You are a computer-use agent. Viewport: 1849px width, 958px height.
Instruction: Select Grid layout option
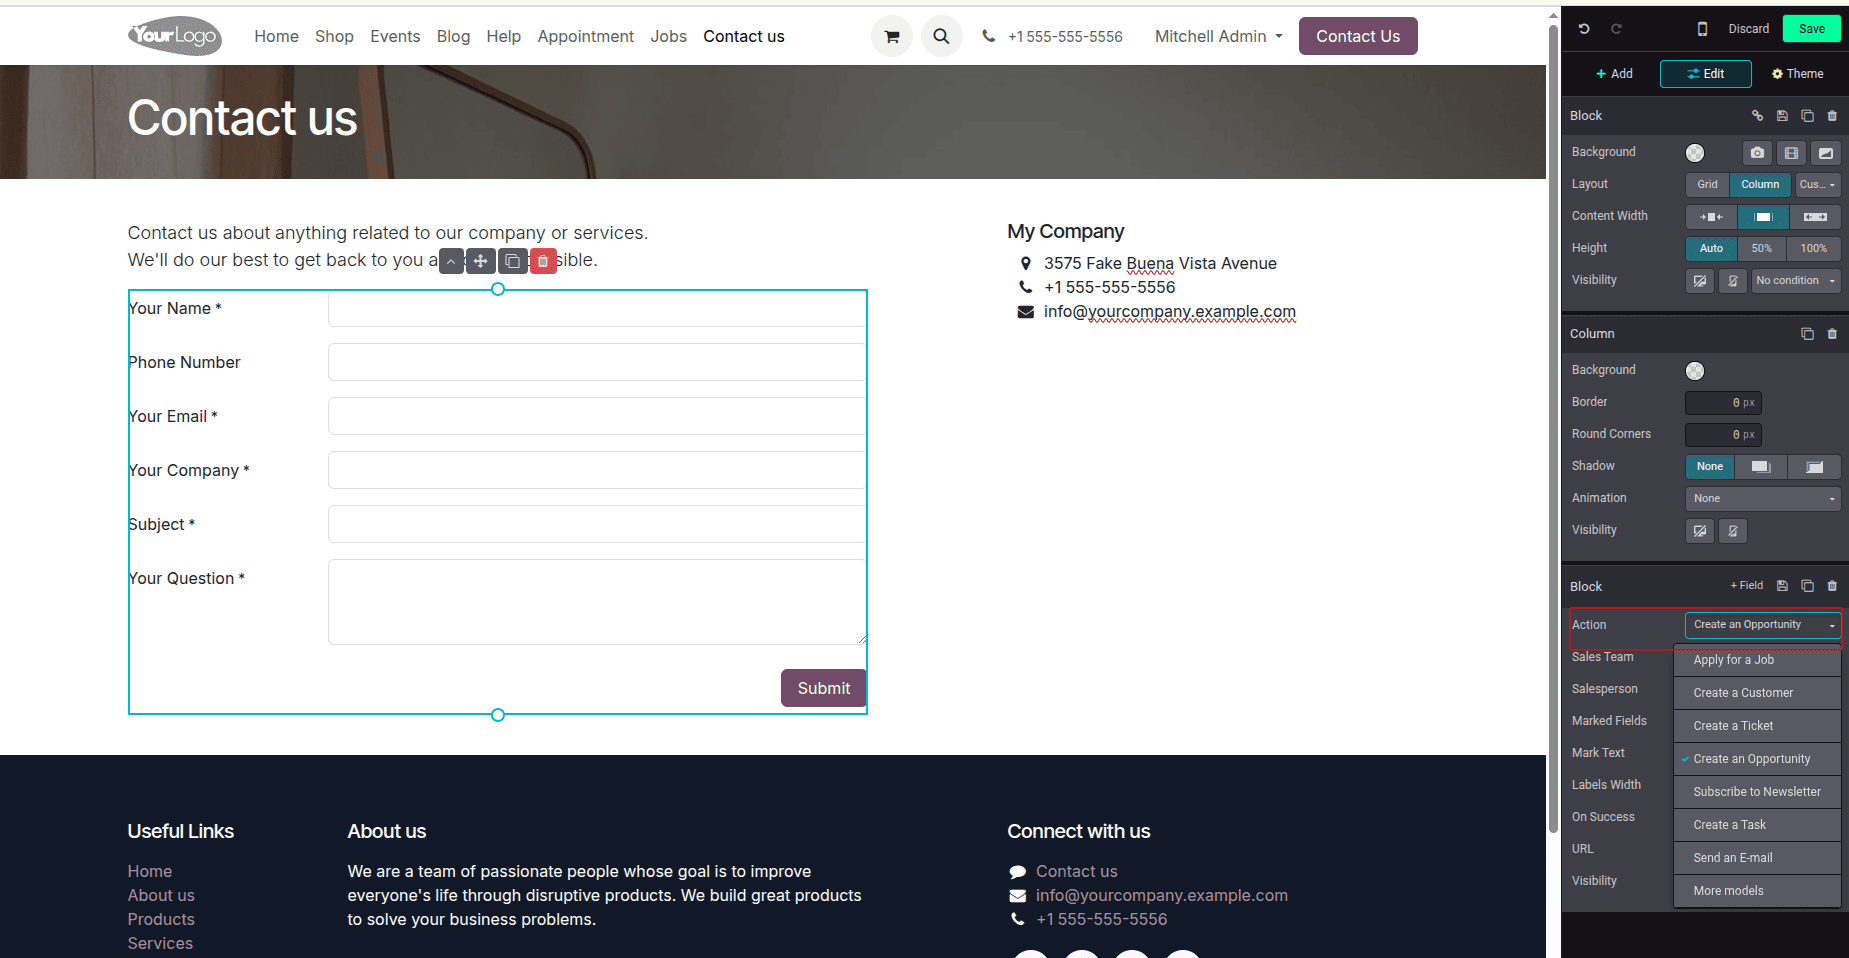point(1707,185)
